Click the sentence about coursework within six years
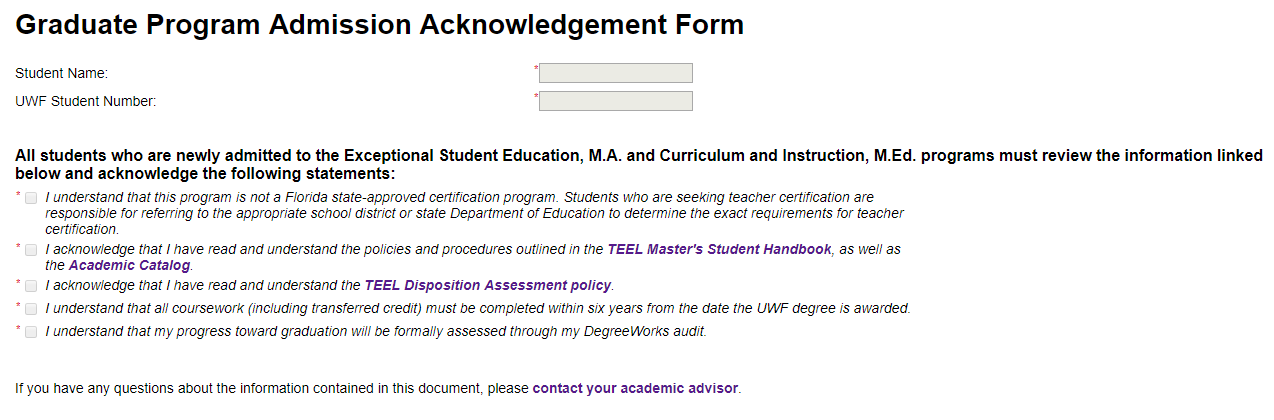 (x=478, y=308)
